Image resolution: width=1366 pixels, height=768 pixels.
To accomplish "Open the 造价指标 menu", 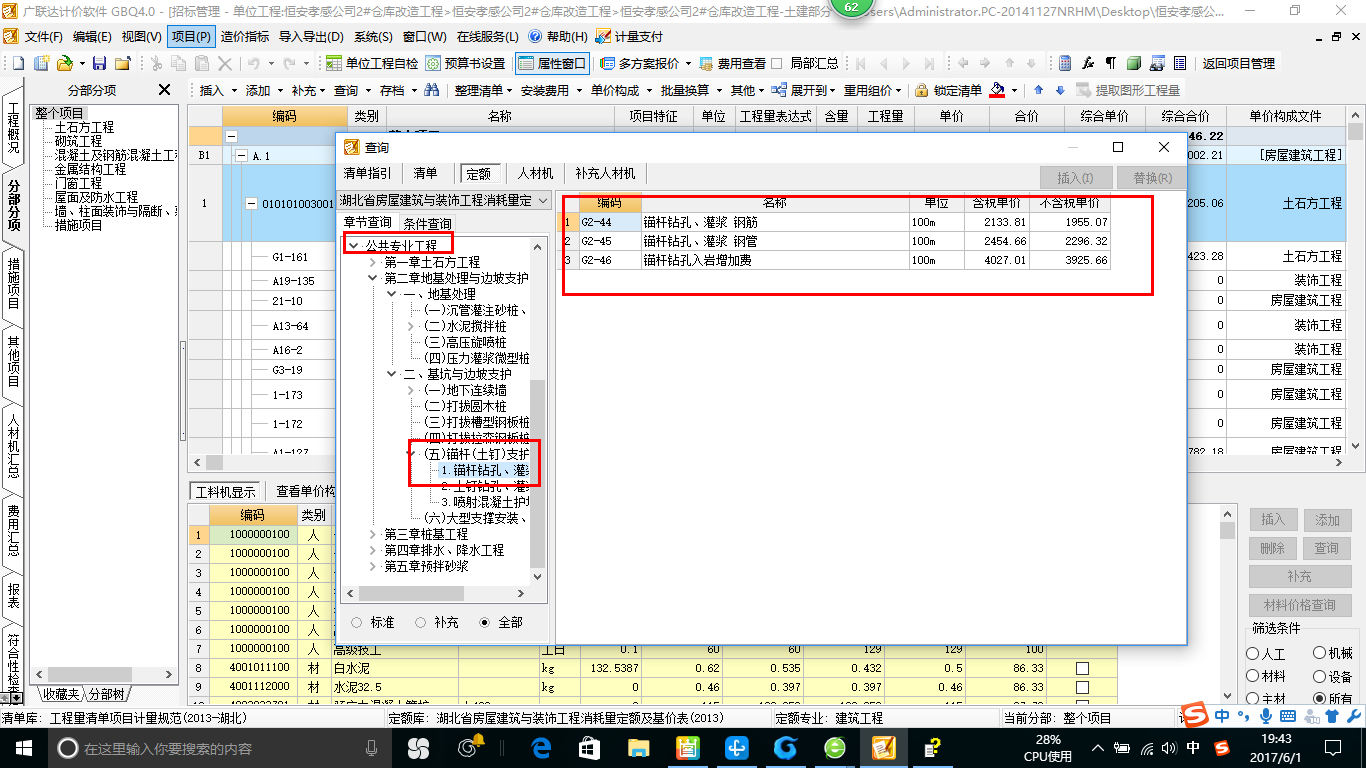I will [244, 37].
